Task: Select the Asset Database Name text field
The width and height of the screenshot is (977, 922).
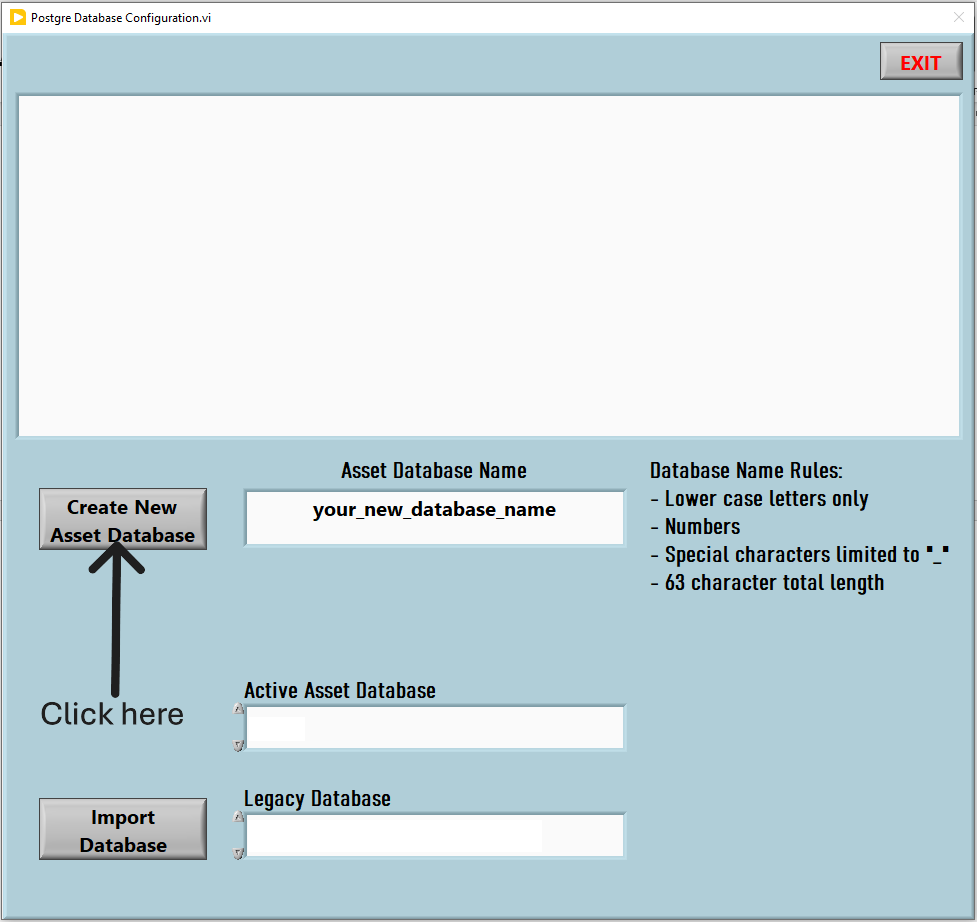Action: tap(434, 518)
